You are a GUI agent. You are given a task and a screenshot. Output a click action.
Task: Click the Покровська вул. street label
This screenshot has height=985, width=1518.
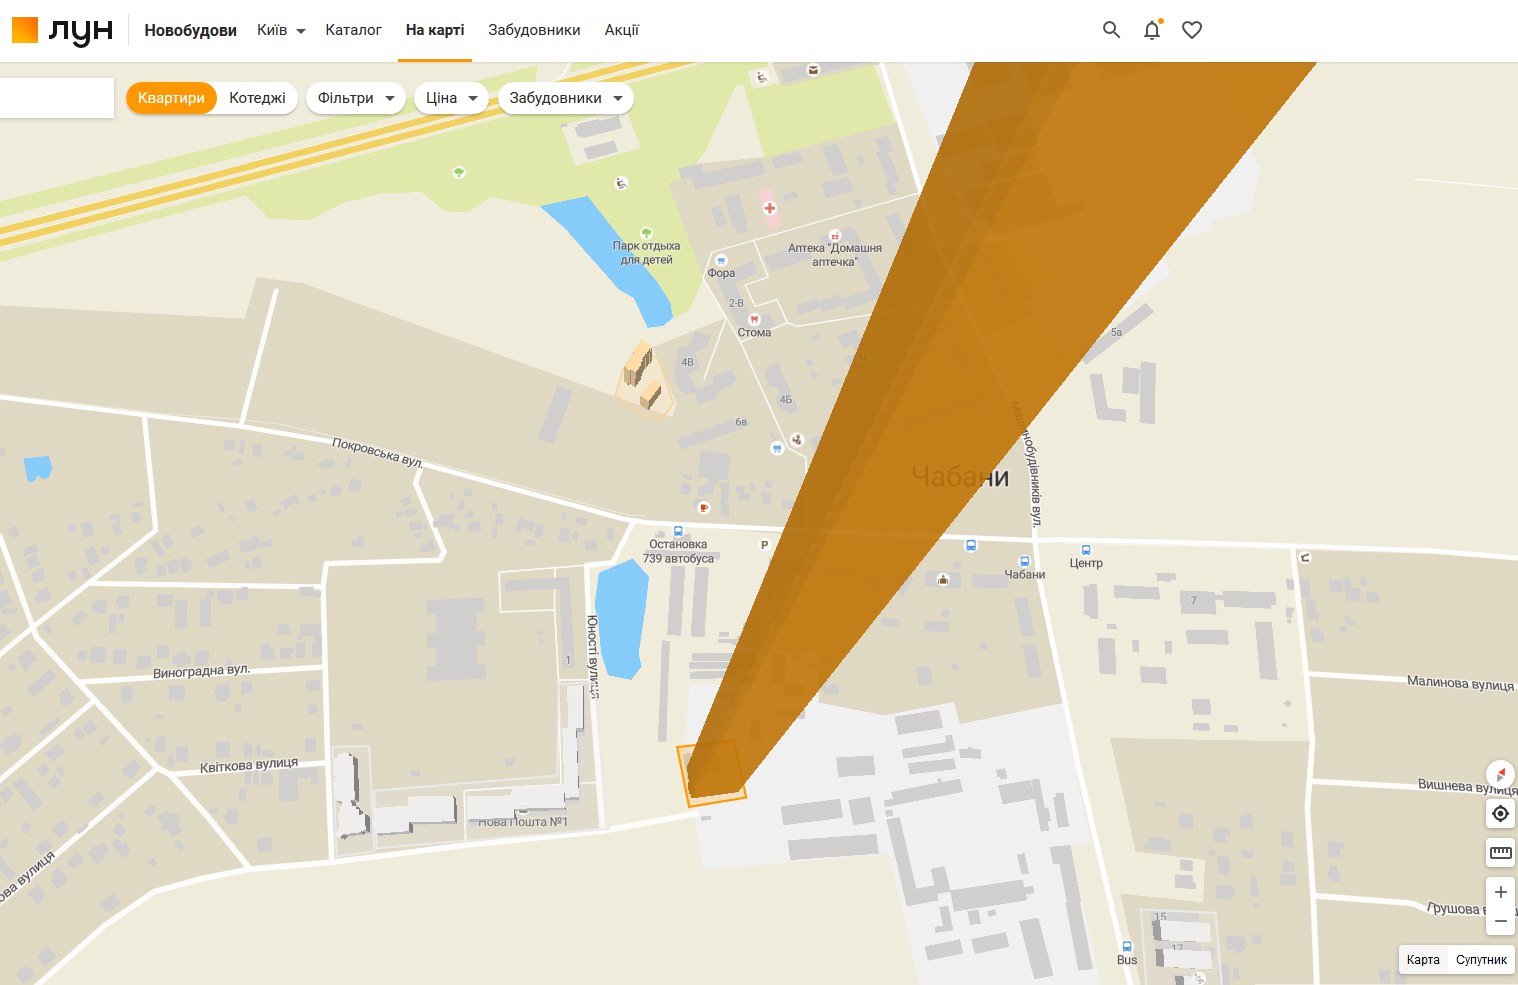(378, 452)
